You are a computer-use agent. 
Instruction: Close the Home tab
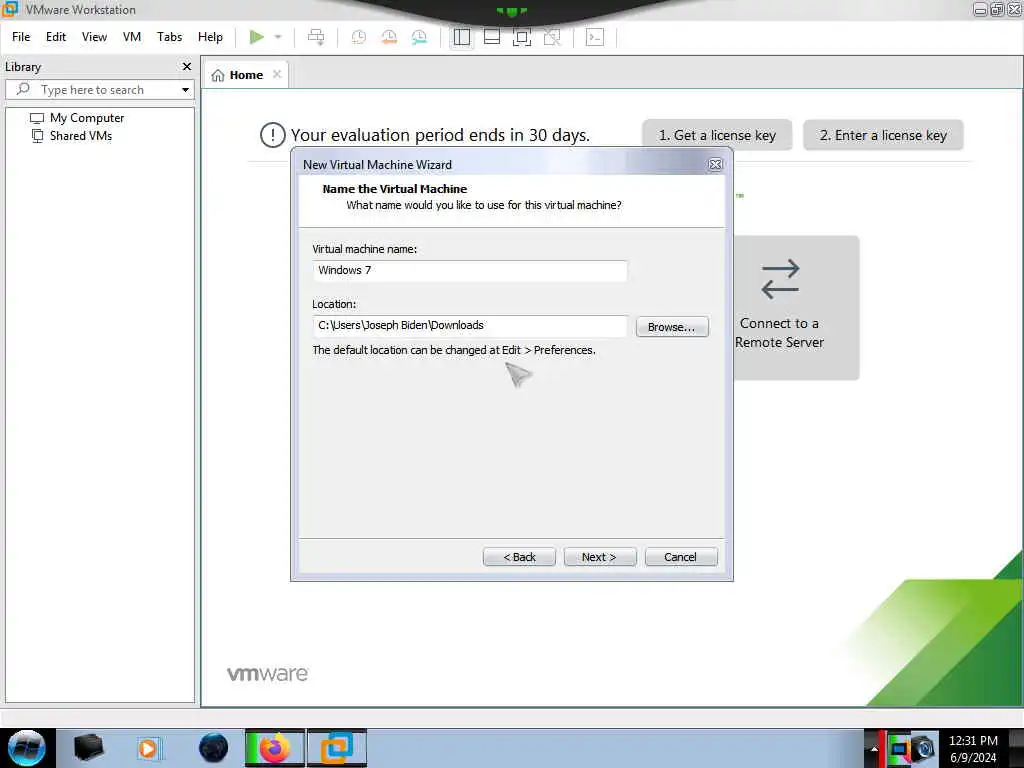pyautogui.click(x=277, y=74)
